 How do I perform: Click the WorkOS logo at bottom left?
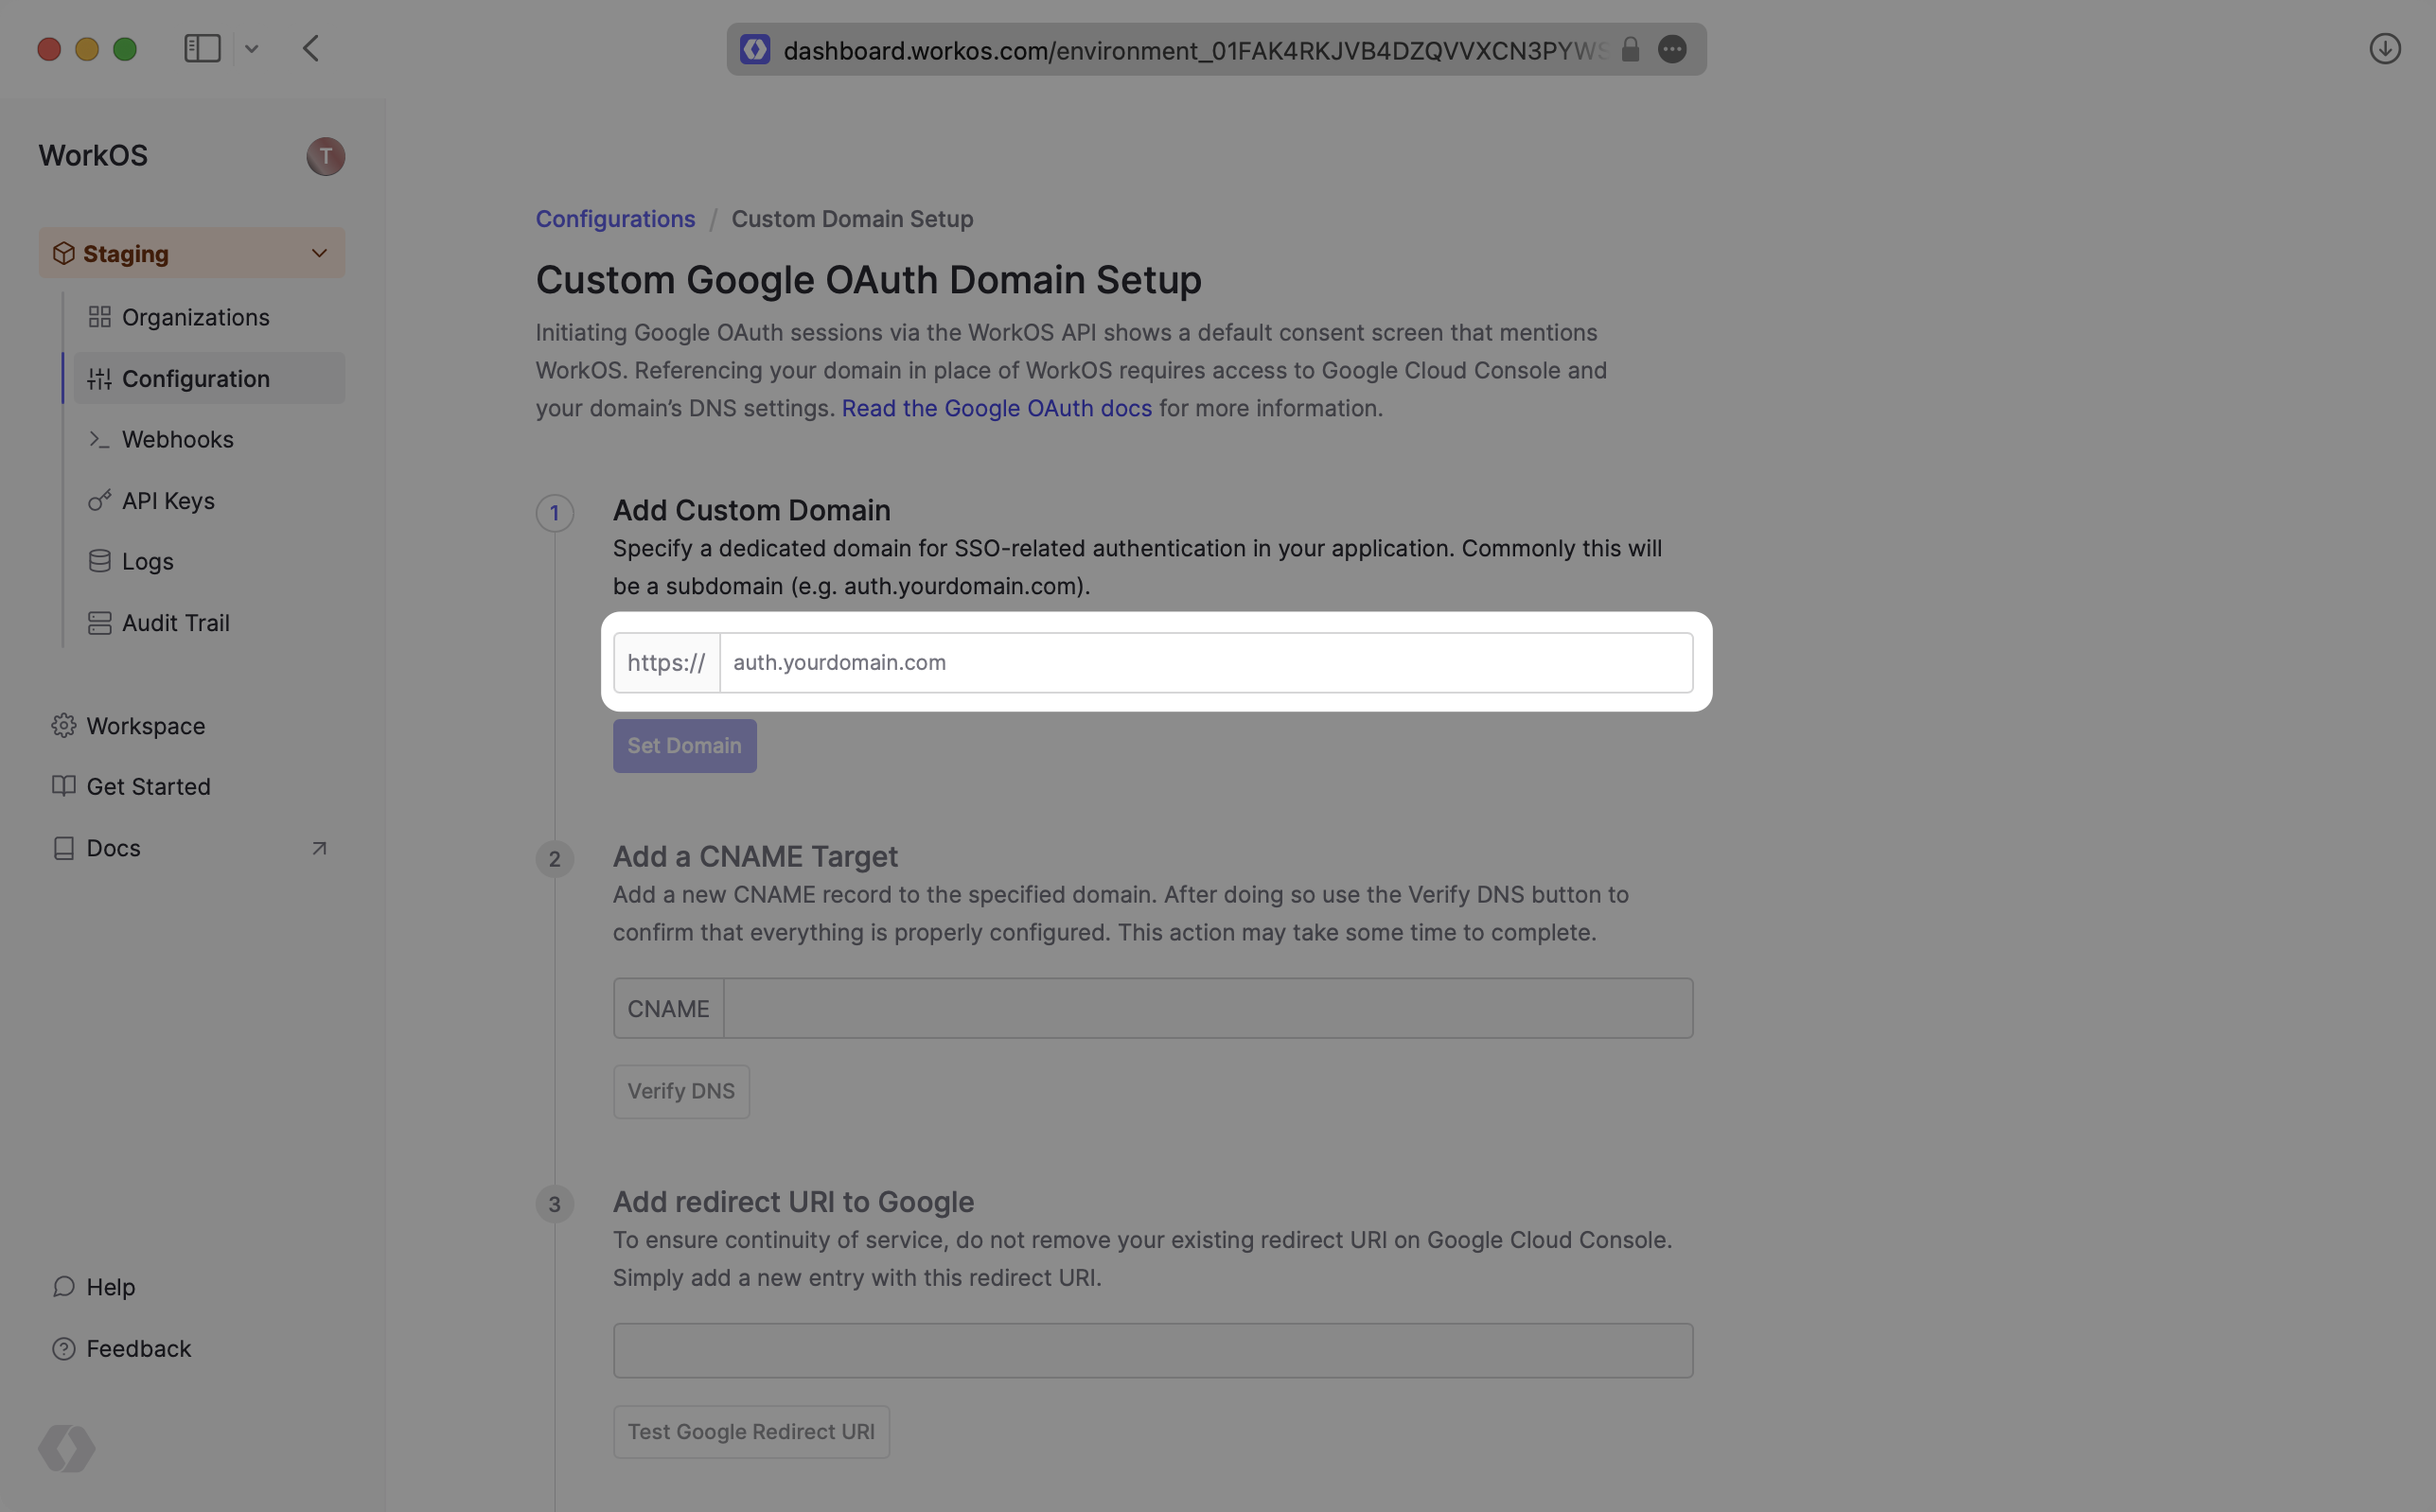click(67, 1448)
